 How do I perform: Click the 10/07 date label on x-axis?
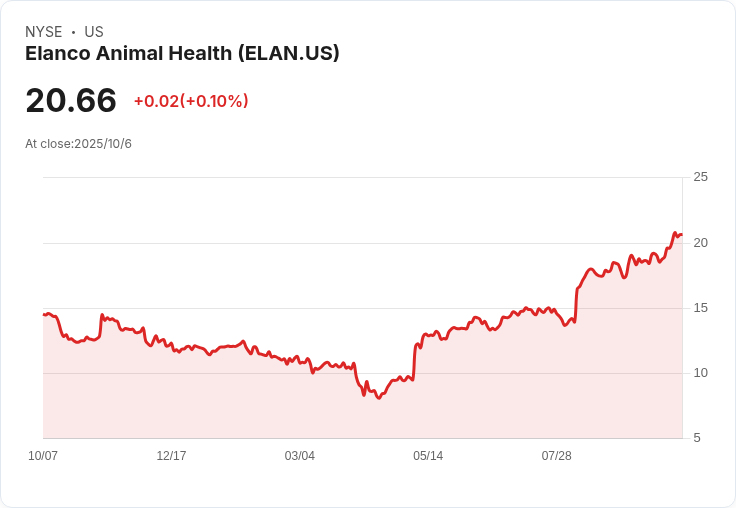tap(43, 456)
